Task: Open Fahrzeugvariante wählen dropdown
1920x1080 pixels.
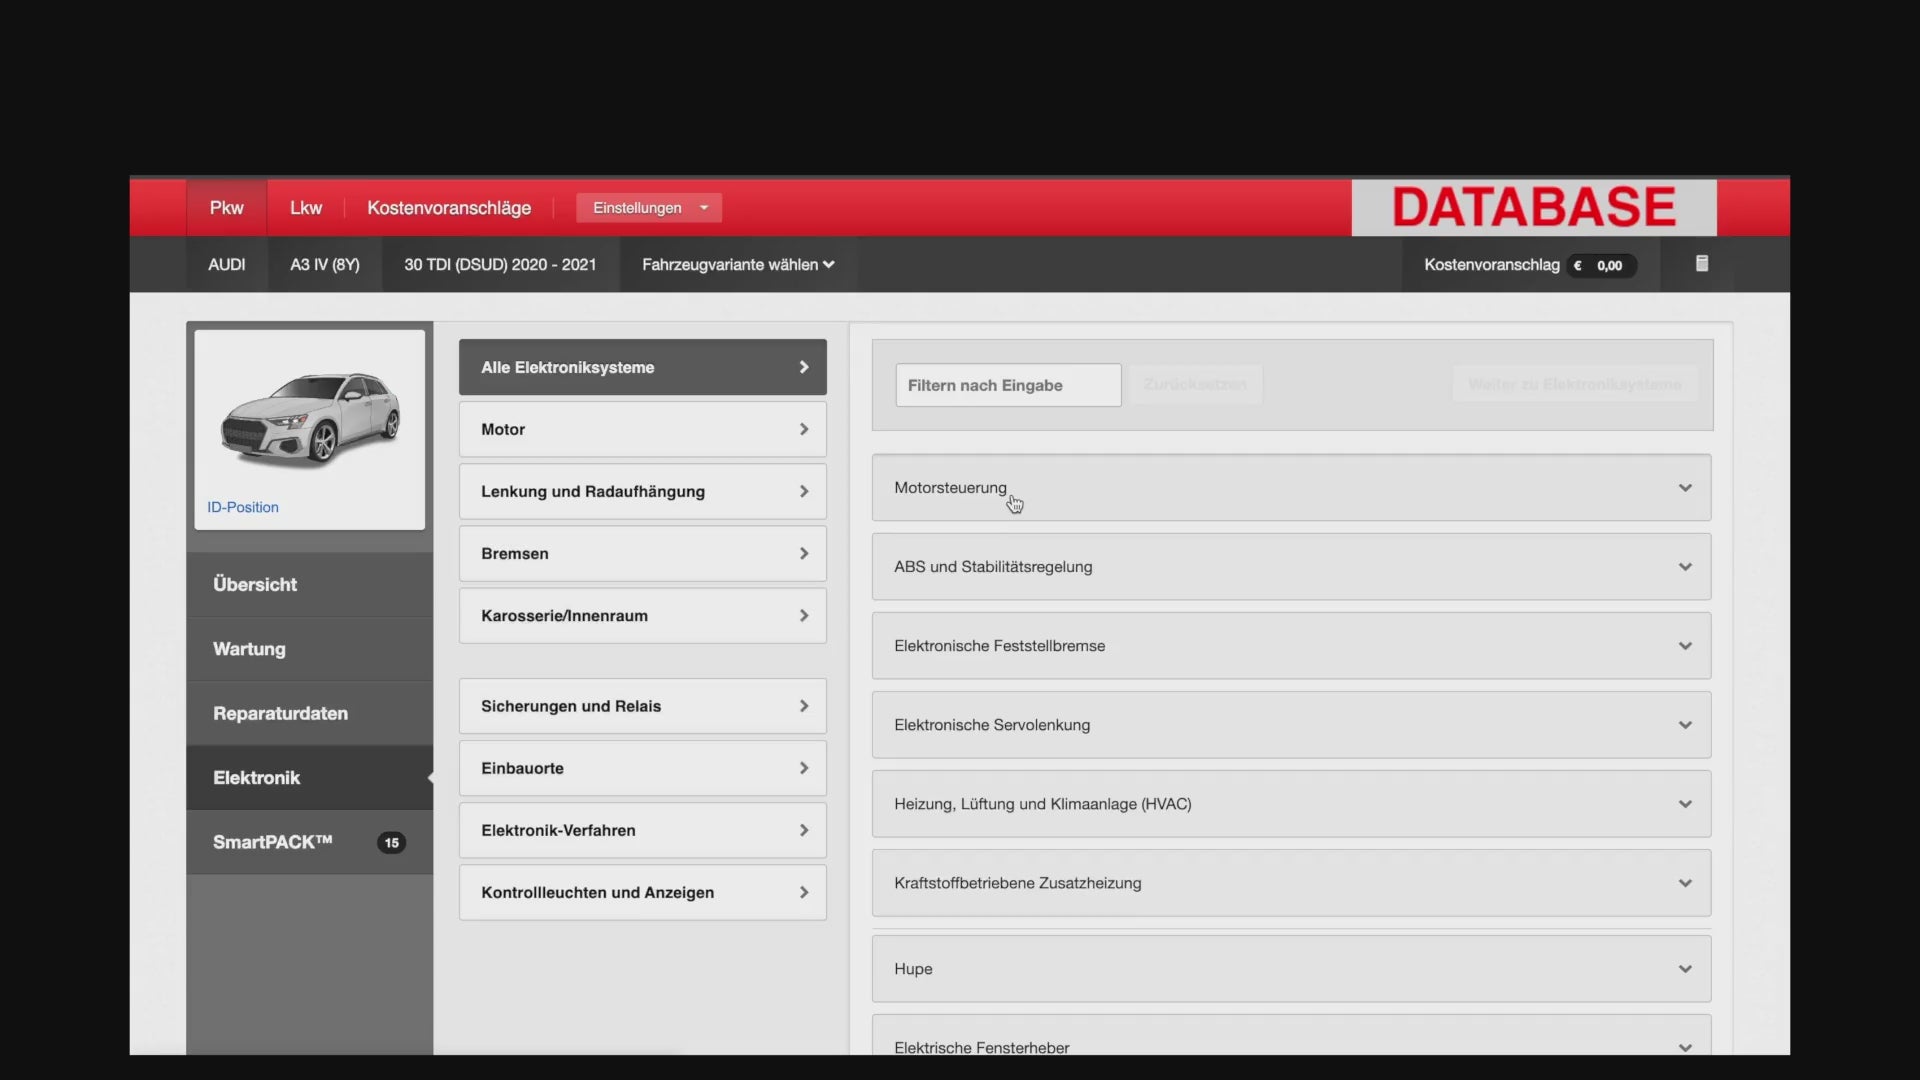Action: pos(738,265)
